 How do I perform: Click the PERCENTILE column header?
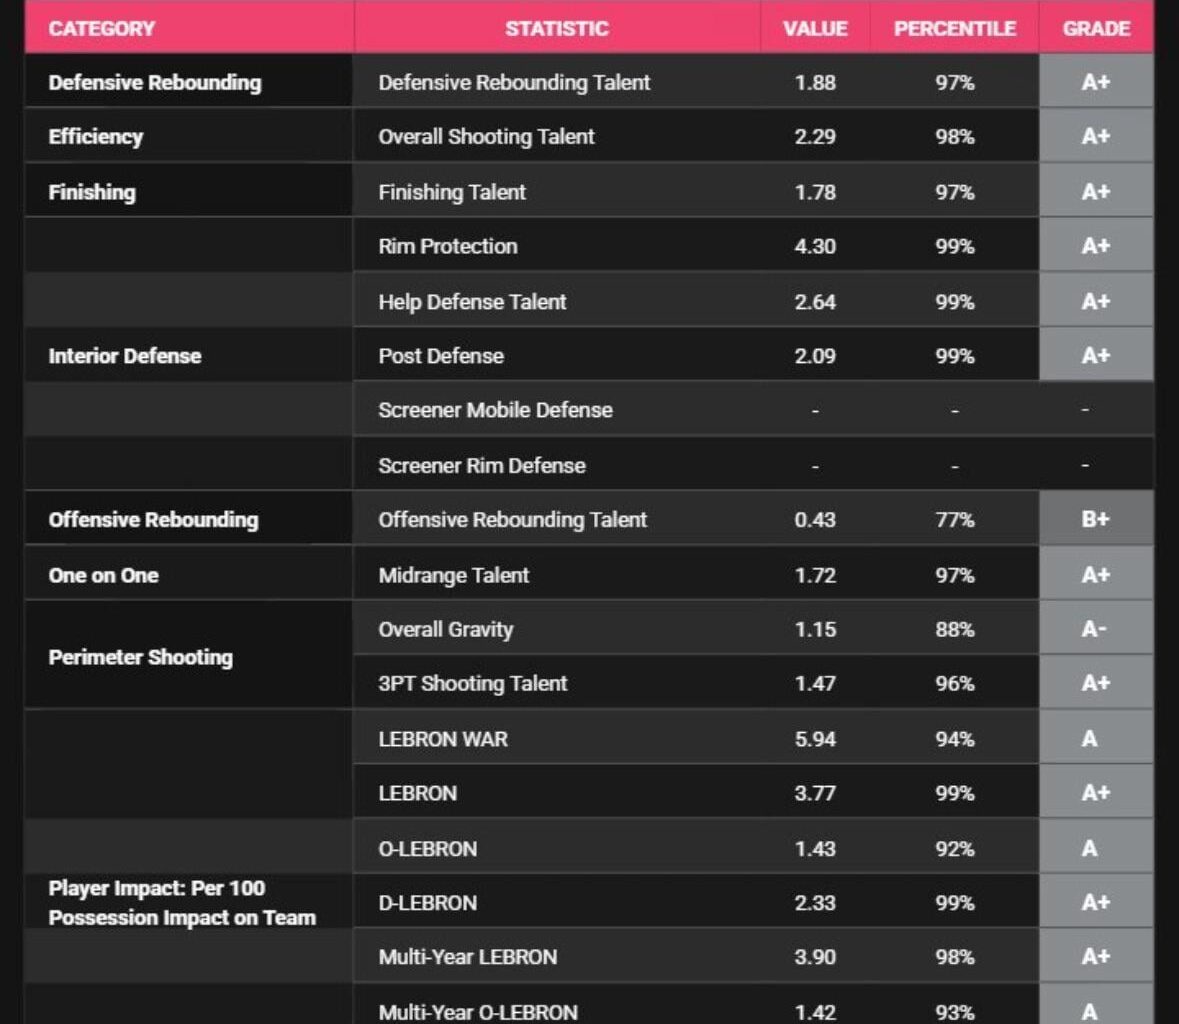(954, 28)
